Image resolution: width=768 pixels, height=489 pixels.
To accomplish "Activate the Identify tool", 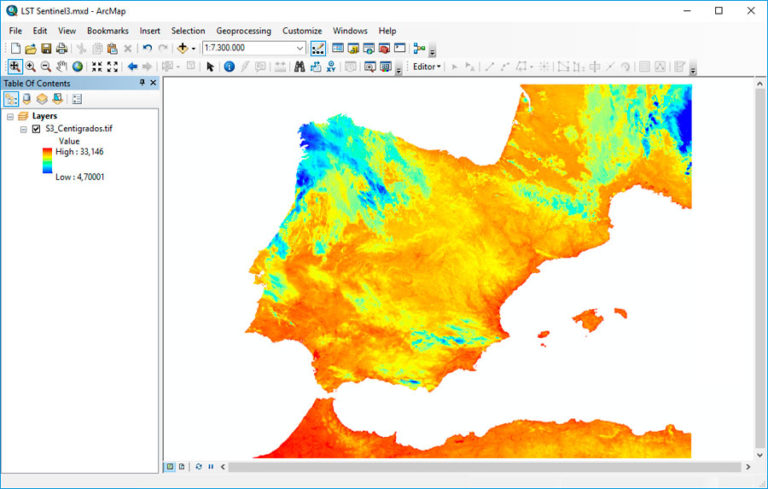I will (x=229, y=67).
